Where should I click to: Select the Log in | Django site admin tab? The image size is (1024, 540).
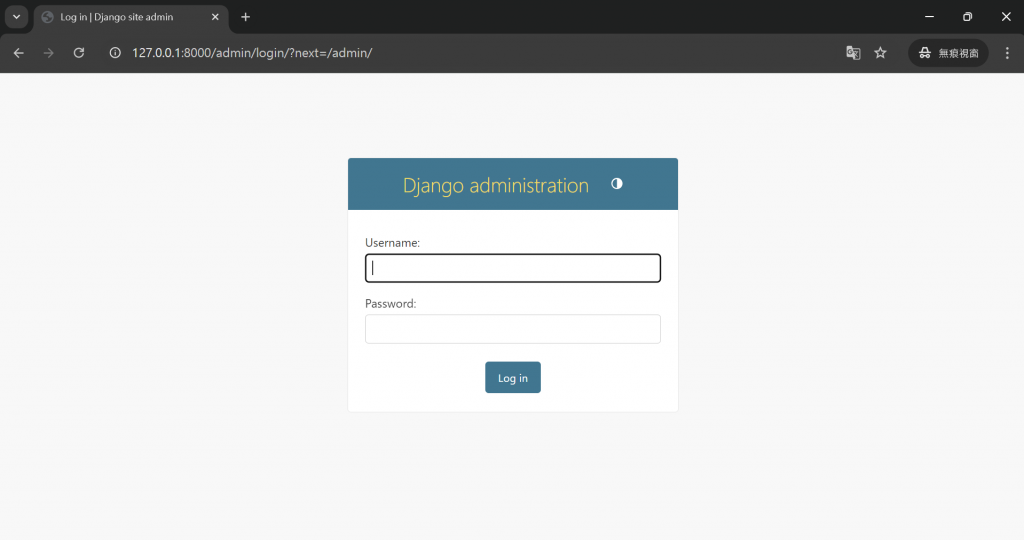(x=131, y=17)
